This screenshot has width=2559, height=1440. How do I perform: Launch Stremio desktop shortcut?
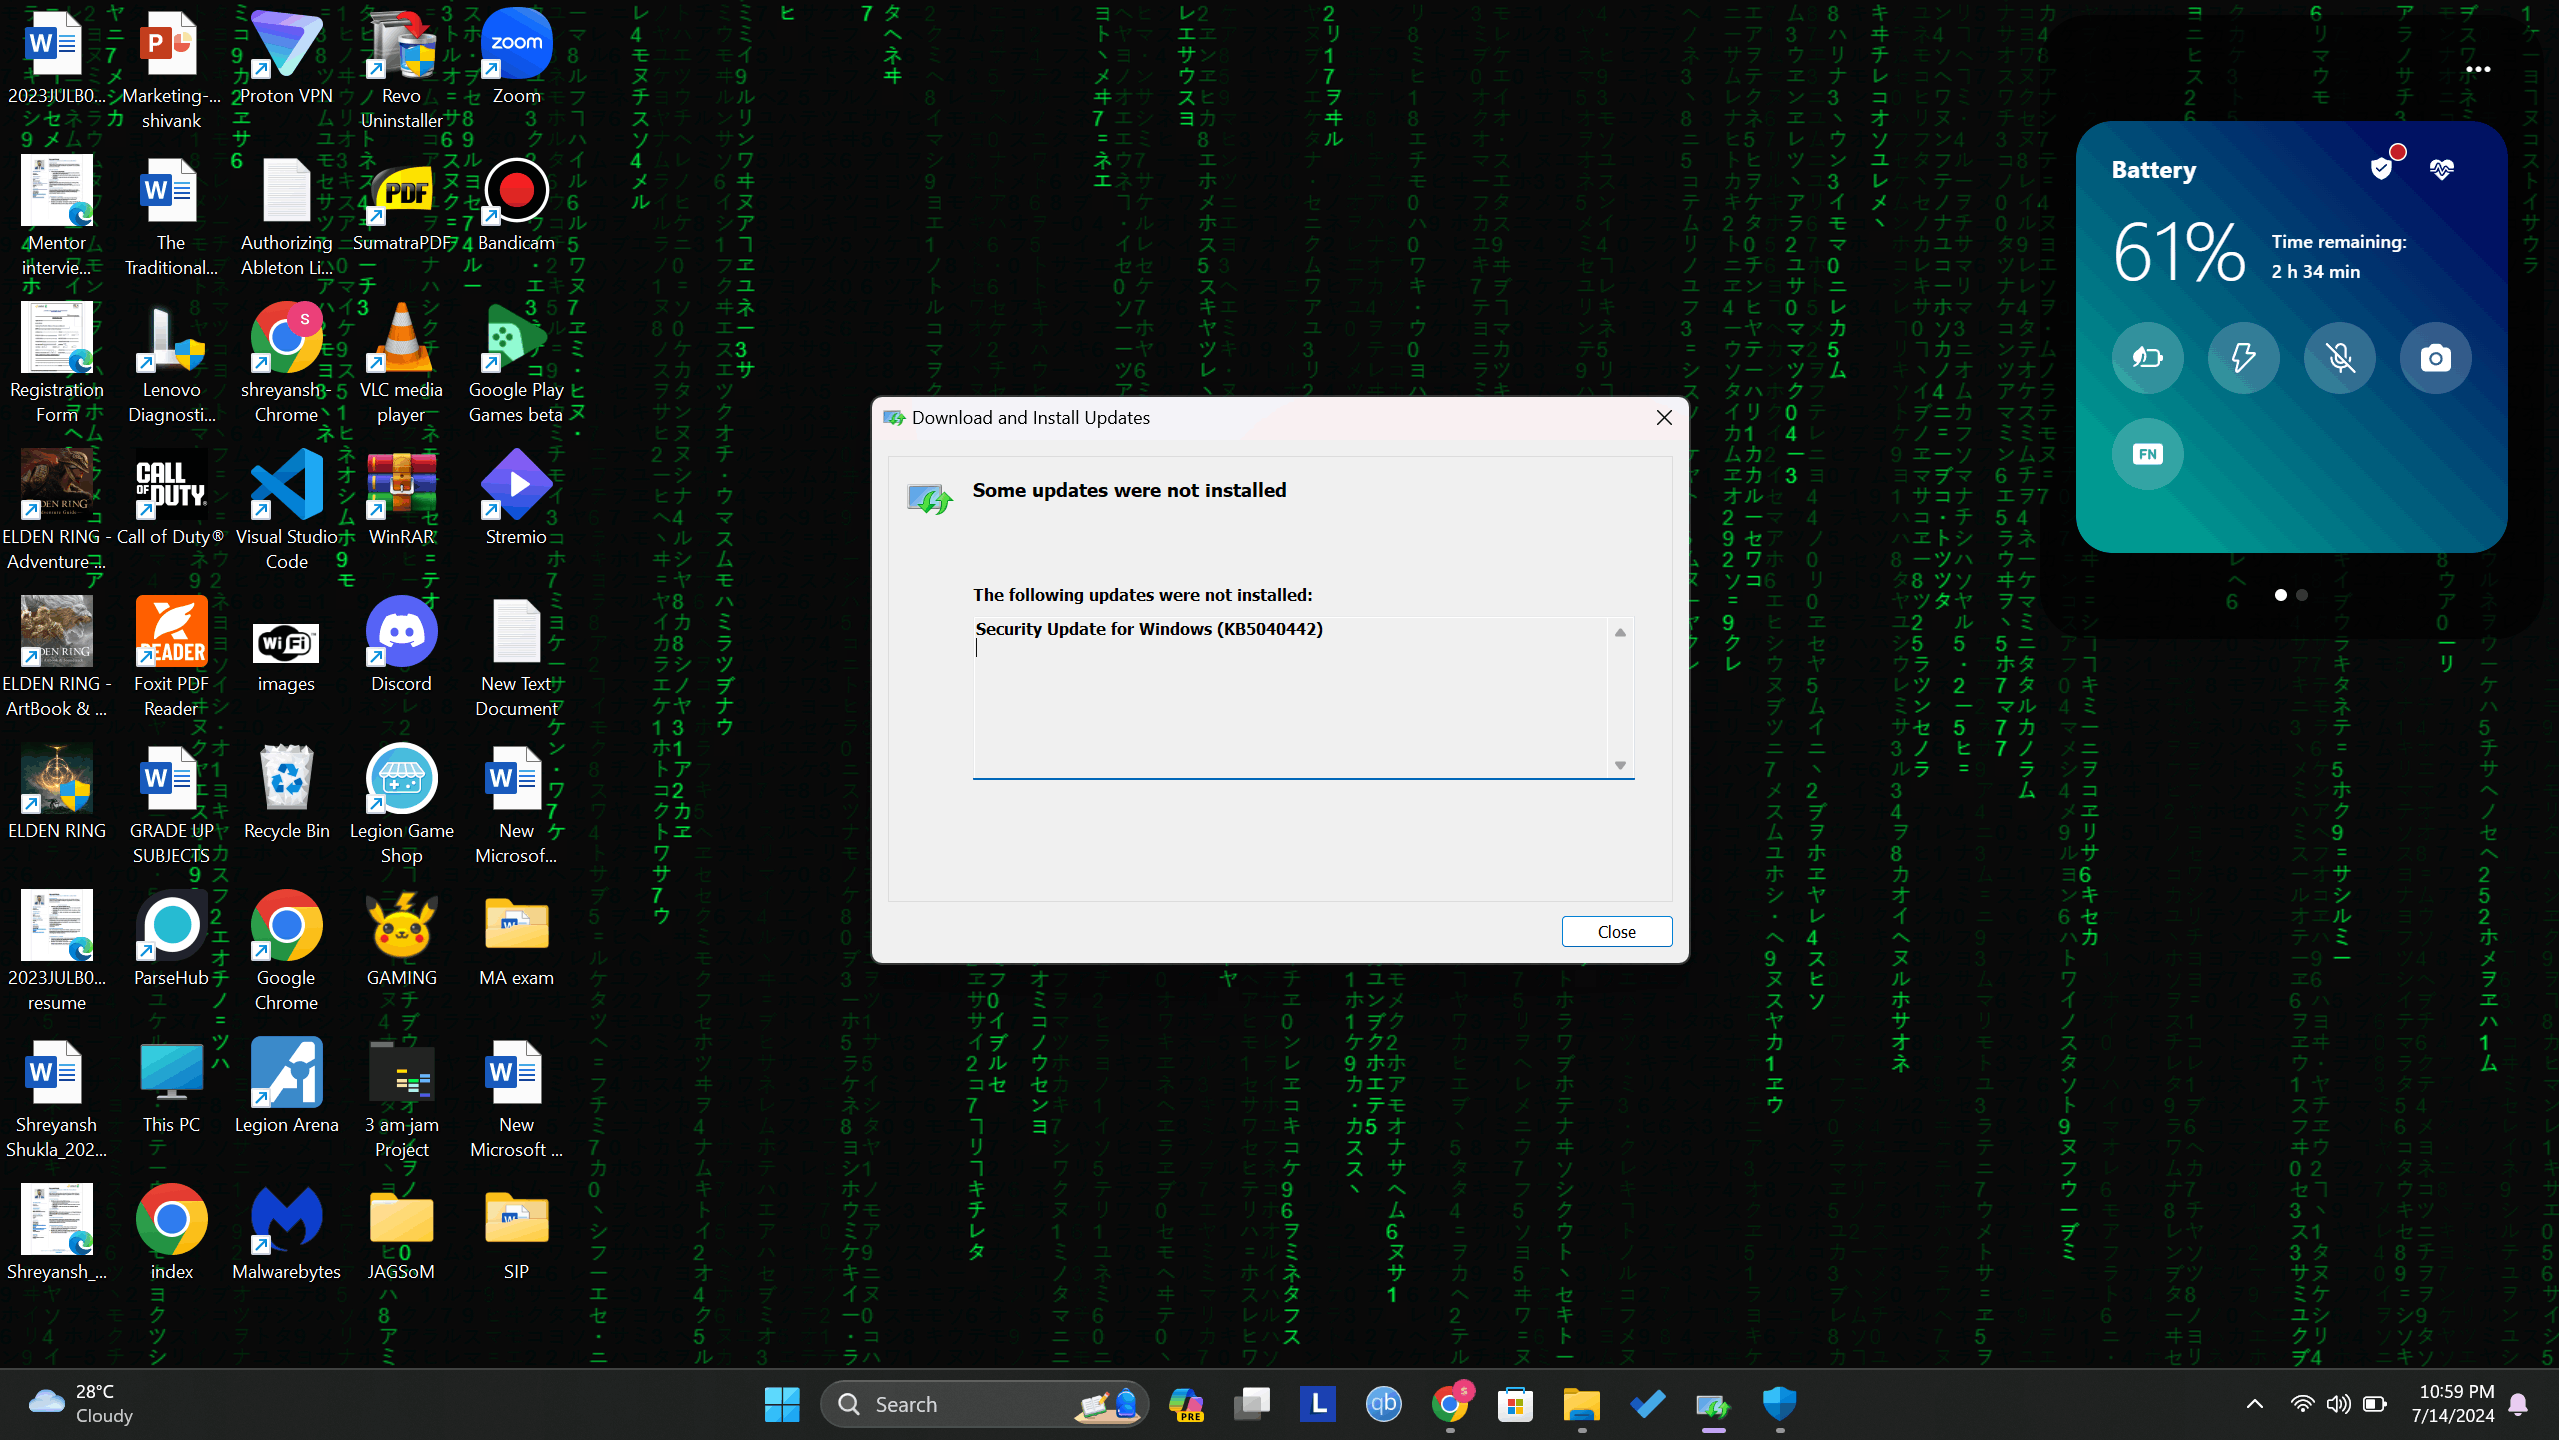pos(516,498)
